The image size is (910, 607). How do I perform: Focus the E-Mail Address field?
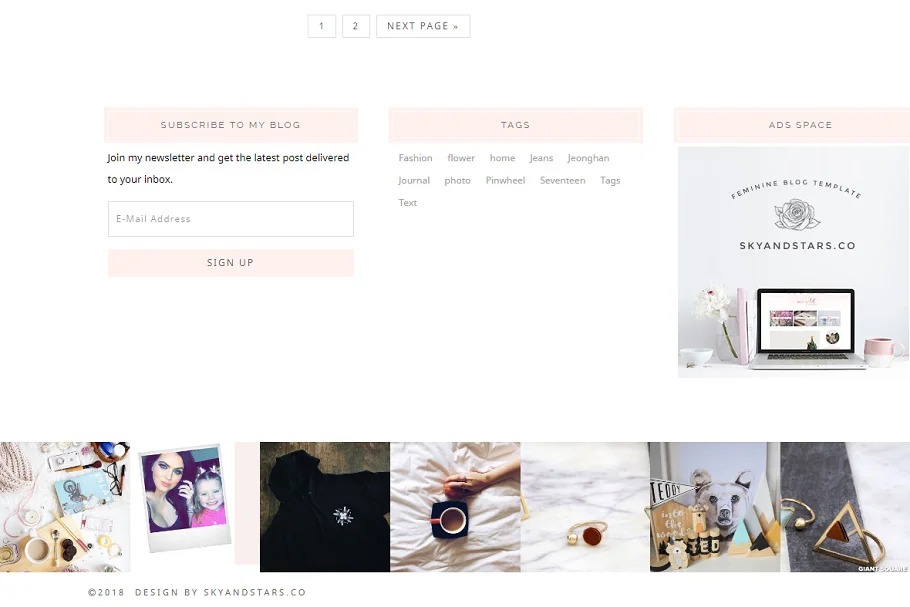click(x=230, y=219)
